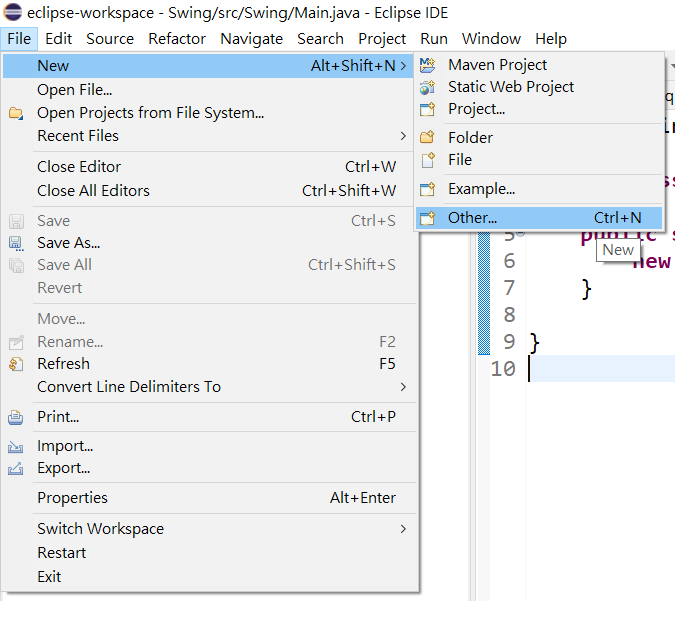Click the Save All icon
Screen dimensions: 696x619
coord(16,265)
